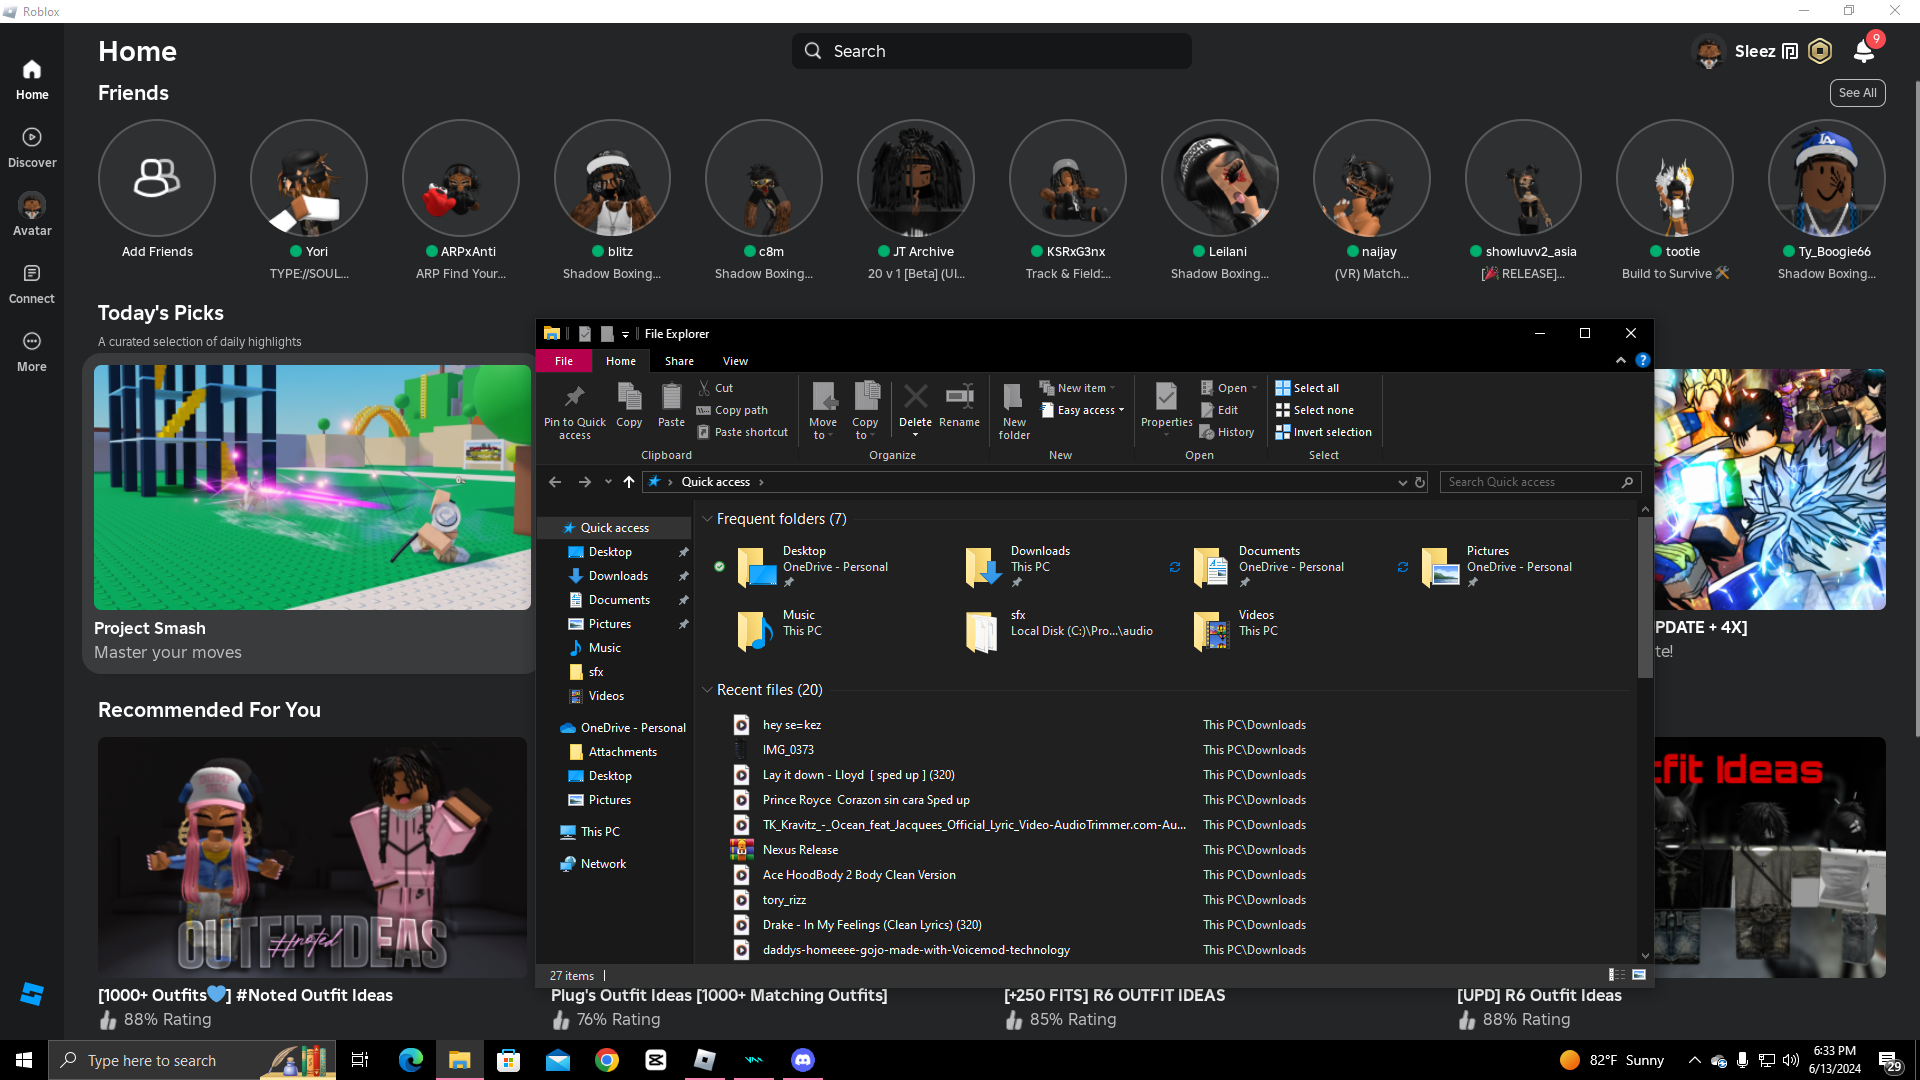Collapse the Recent files section

point(707,690)
